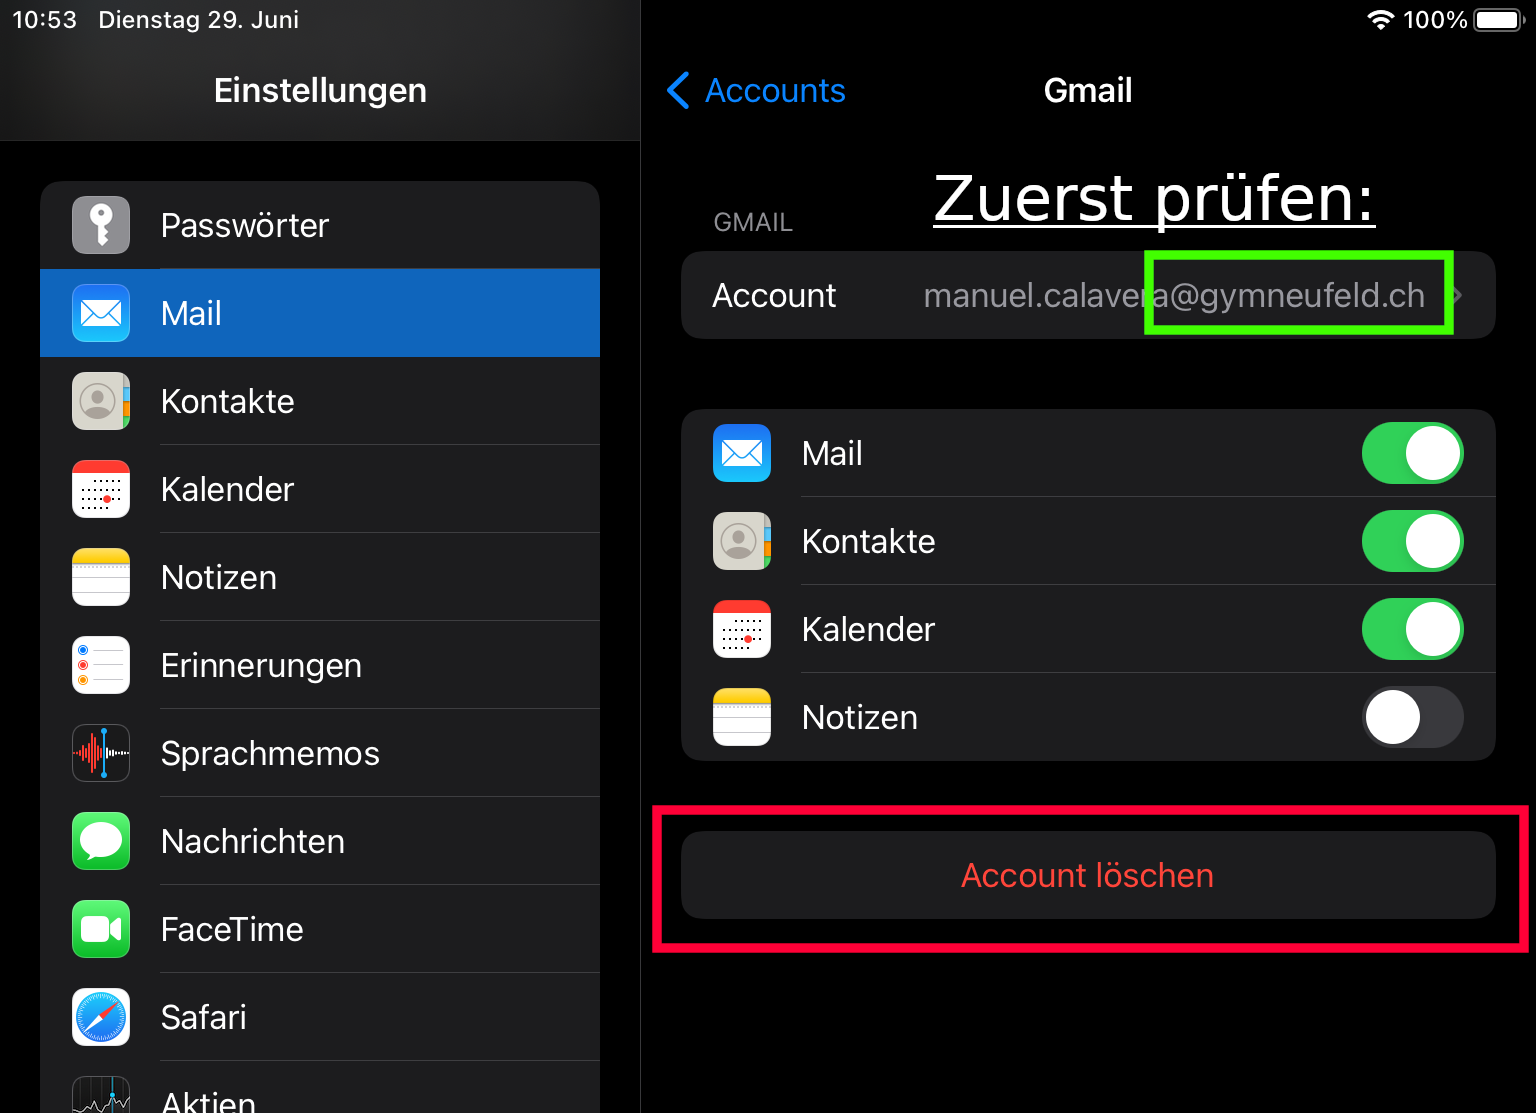Enable the Notizen sync toggle
Screen dimensions: 1536x1113
[1412, 717]
